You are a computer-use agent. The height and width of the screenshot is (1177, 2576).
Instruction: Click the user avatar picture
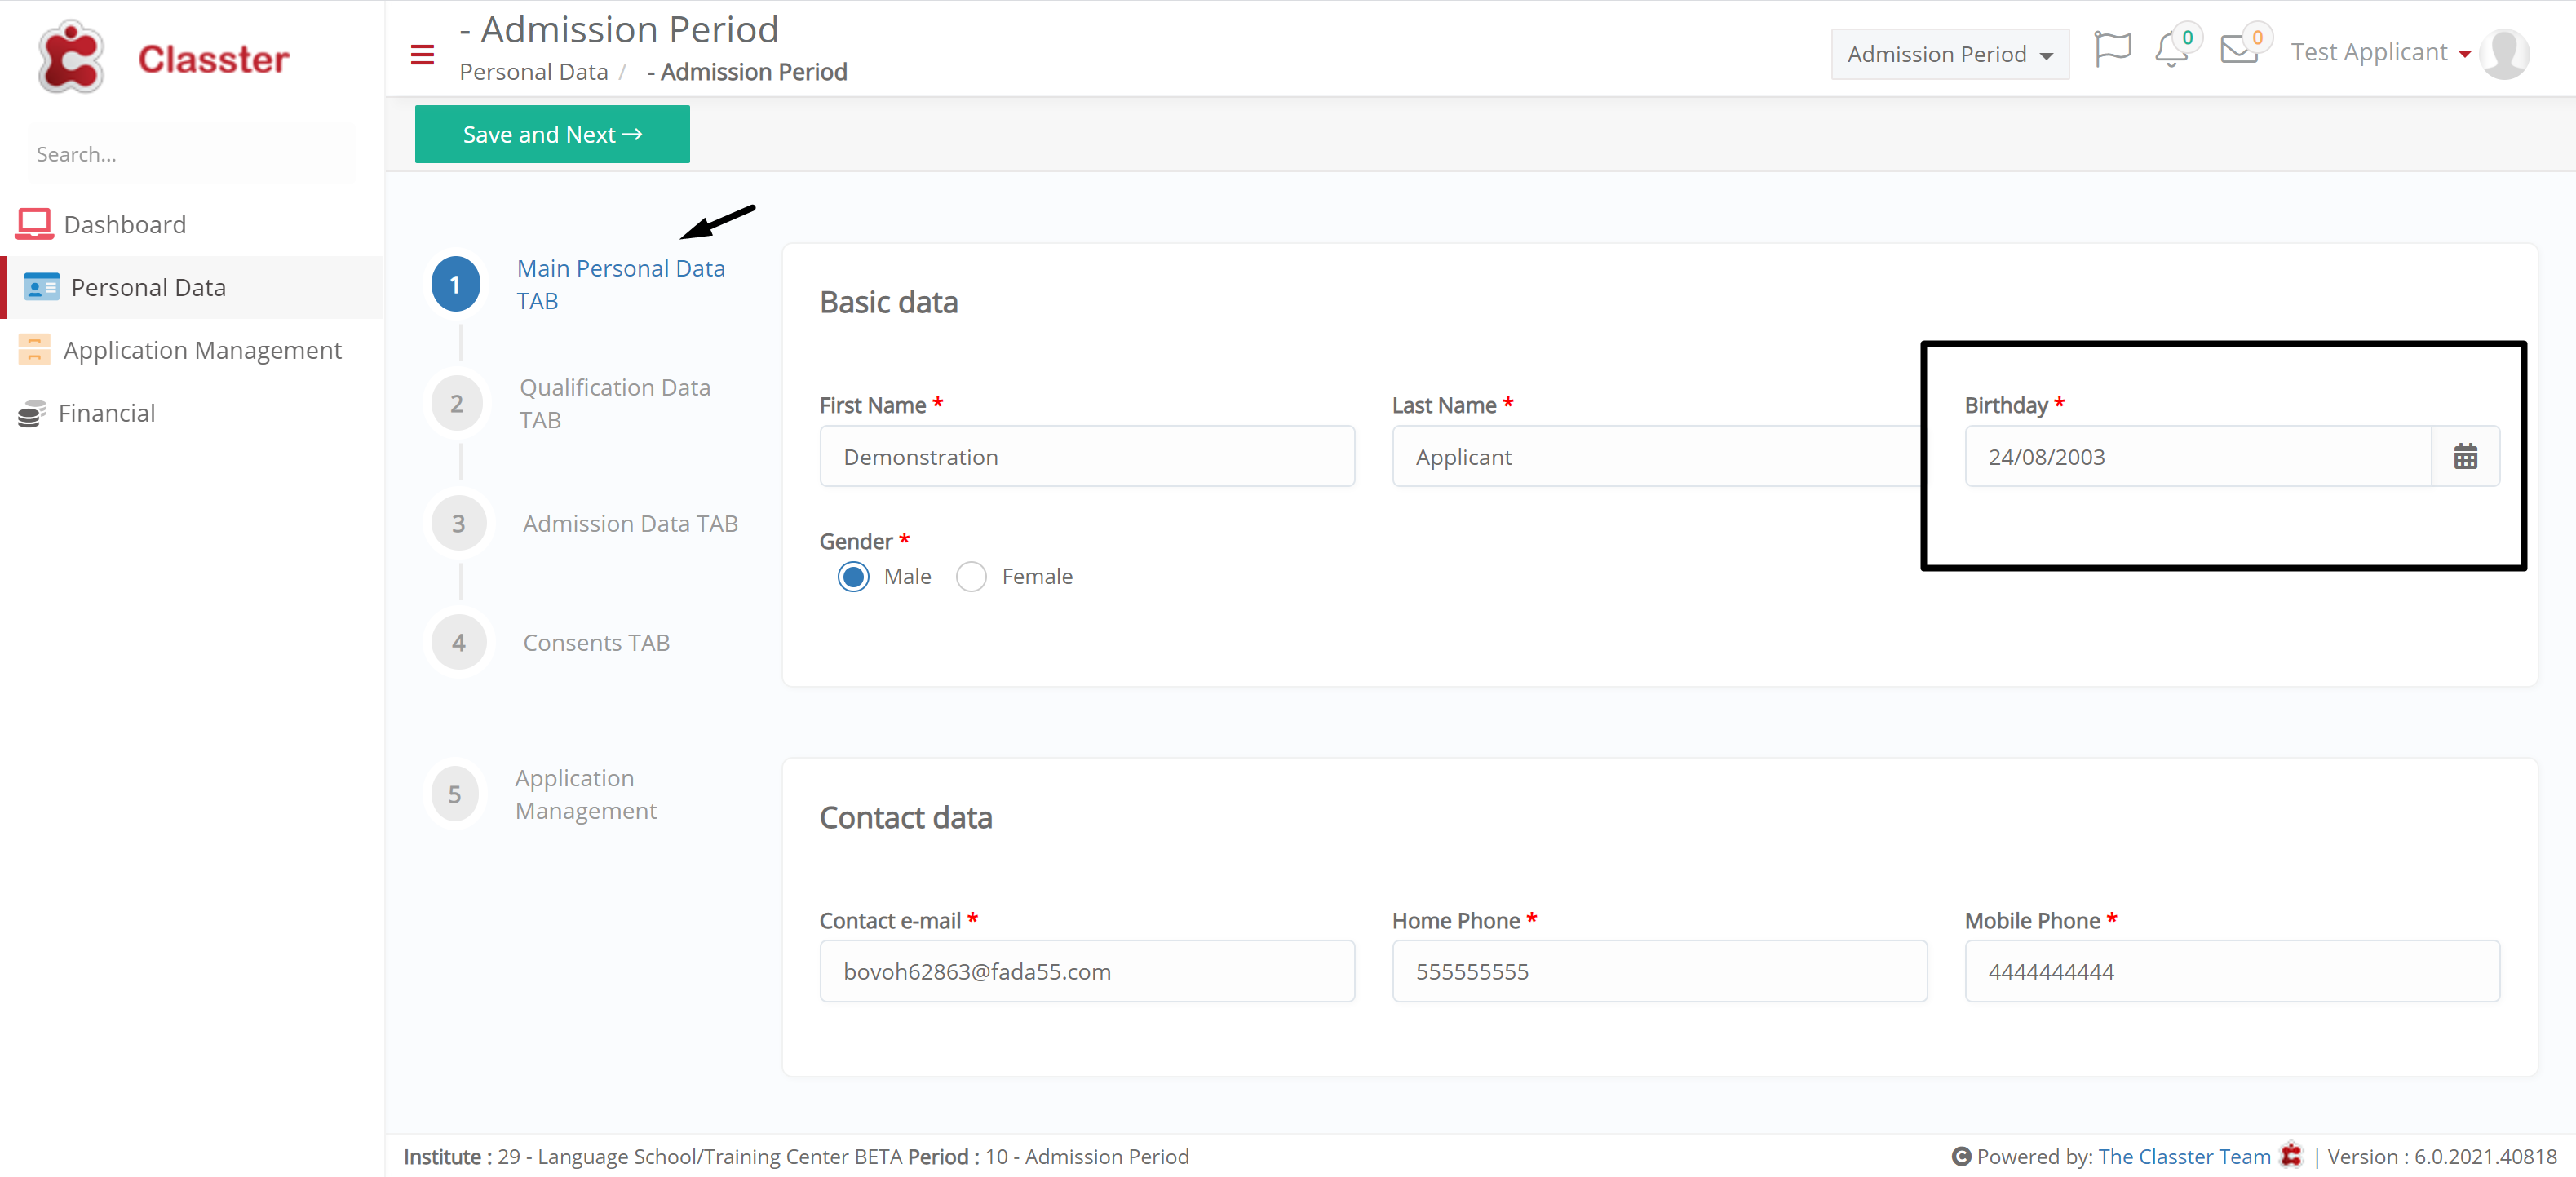[2505, 53]
